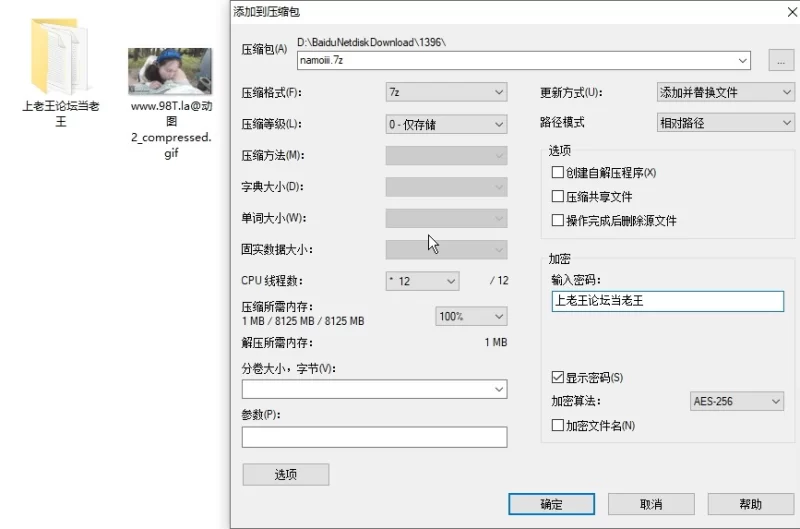This screenshot has width=800, height=529.
Task: Expand the 更新方式 dropdown
Action: coord(726,92)
